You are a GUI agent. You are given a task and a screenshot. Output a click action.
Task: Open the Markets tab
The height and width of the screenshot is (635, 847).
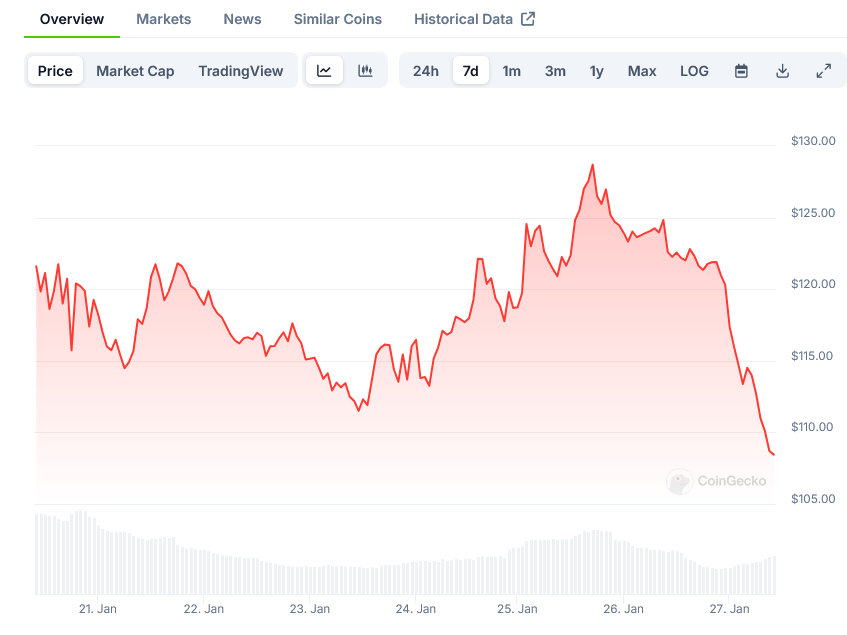tap(163, 19)
